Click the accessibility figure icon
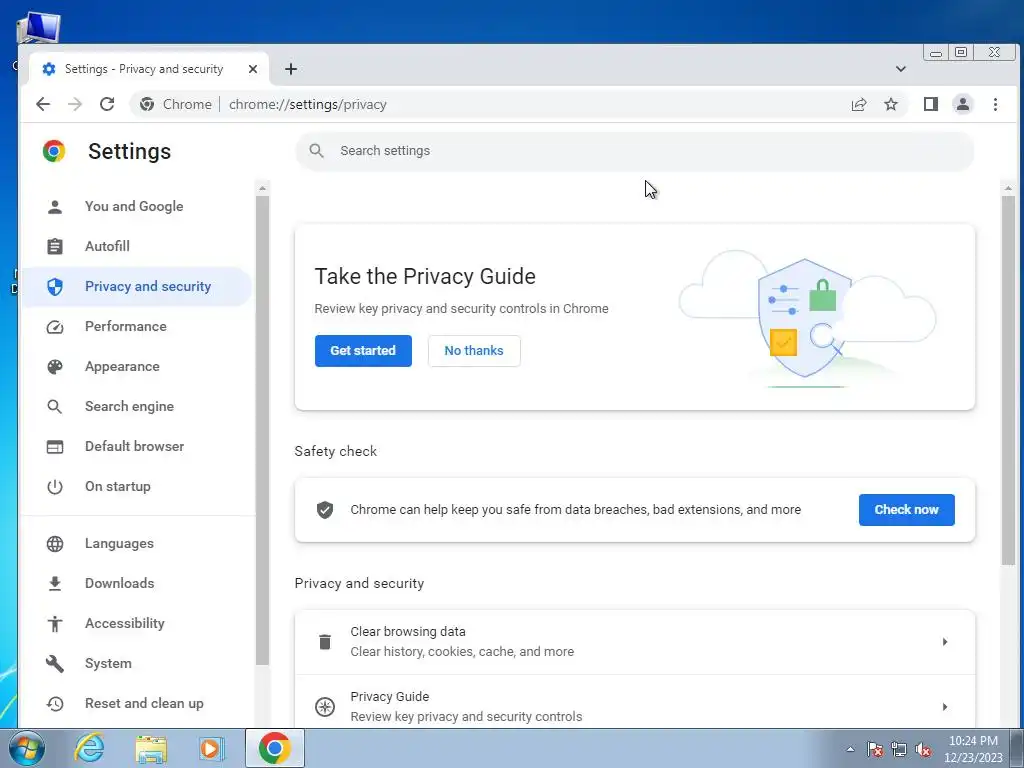The width and height of the screenshot is (1024, 768). (x=55, y=624)
